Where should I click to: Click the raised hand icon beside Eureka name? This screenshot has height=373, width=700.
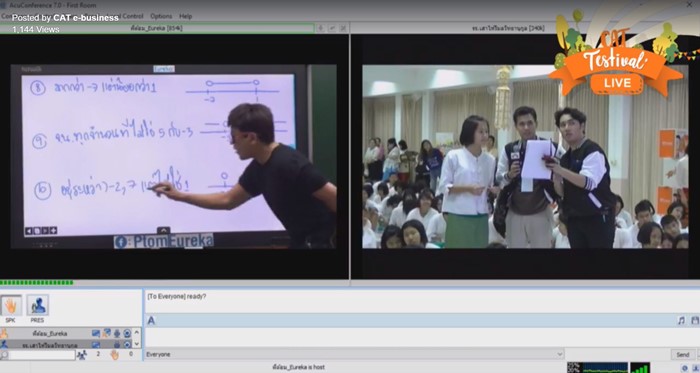click(4, 333)
